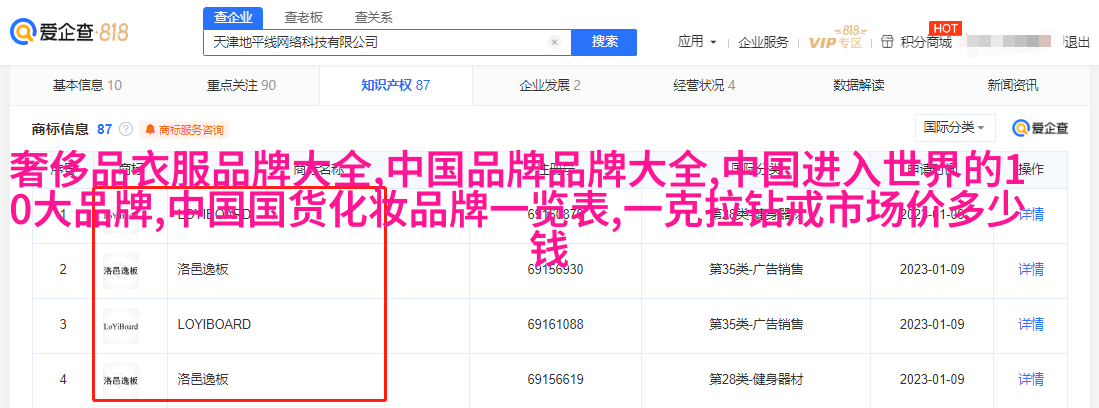This screenshot has width=1099, height=408.
Task: Switch to the 知识产权 87 tab
Action: tap(395, 86)
